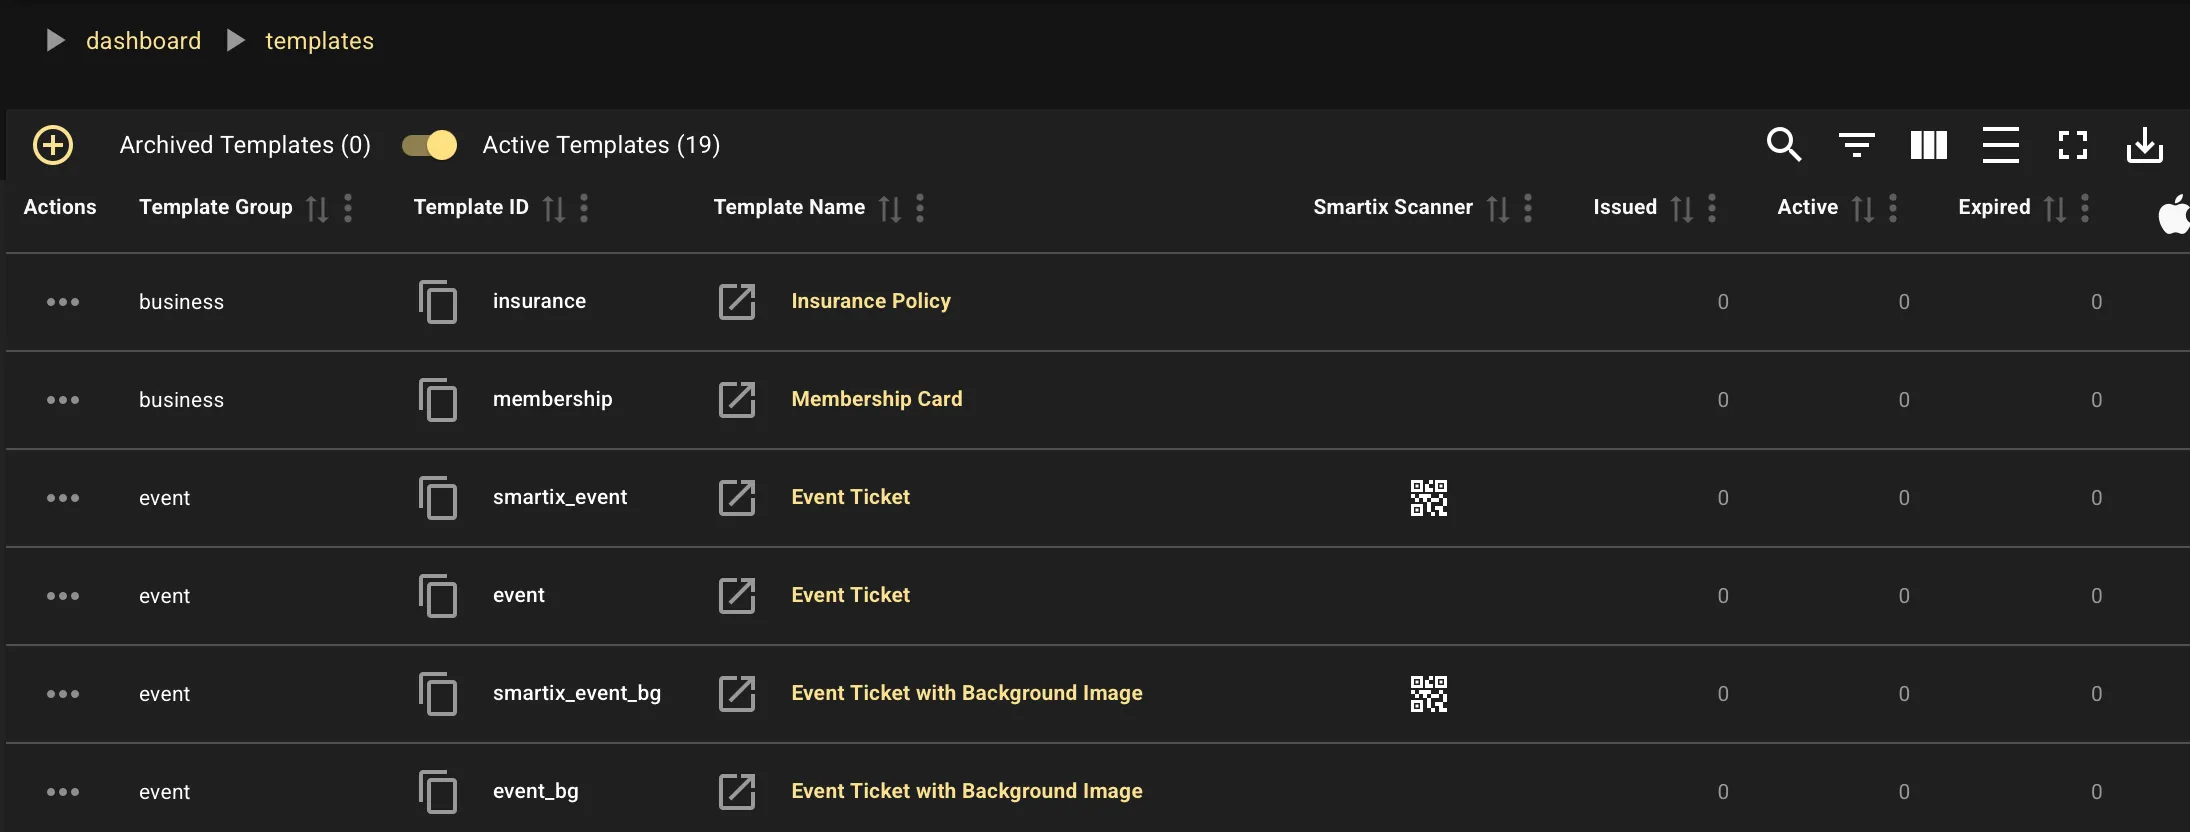Open Template ID column options menu
Viewport: 2190px width, 832px height.
click(x=584, y=208)
